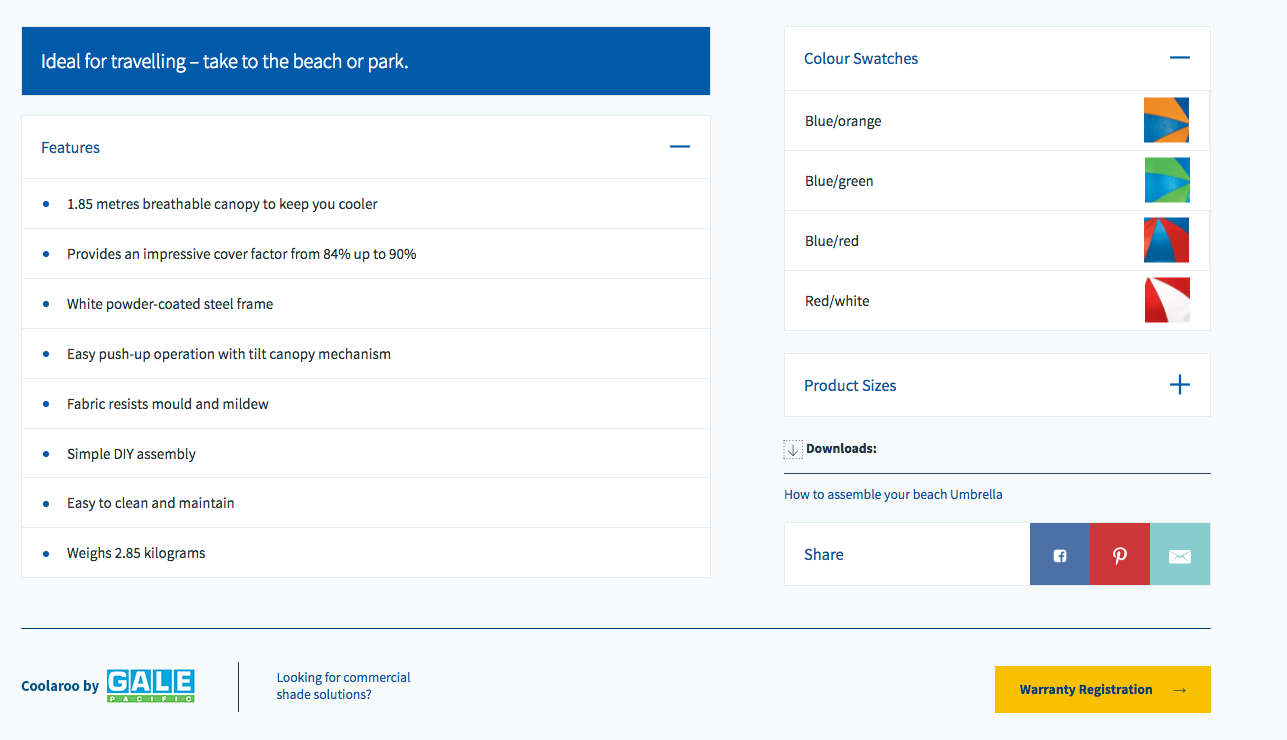Click 'Weighs 2.85 kilograms' feature
This screenshot has width=1287, height=740.
click(x=136, y=553)
